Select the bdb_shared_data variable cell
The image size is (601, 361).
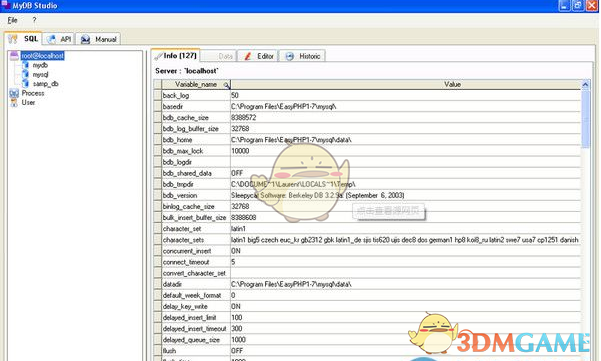[196, 173]
